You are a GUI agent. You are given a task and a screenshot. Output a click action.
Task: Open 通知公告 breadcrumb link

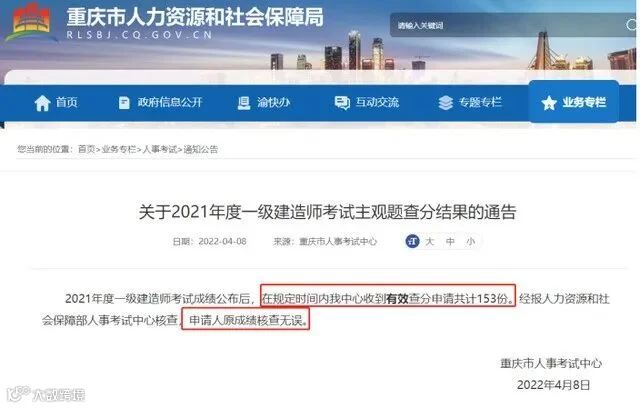coord(200,149)
